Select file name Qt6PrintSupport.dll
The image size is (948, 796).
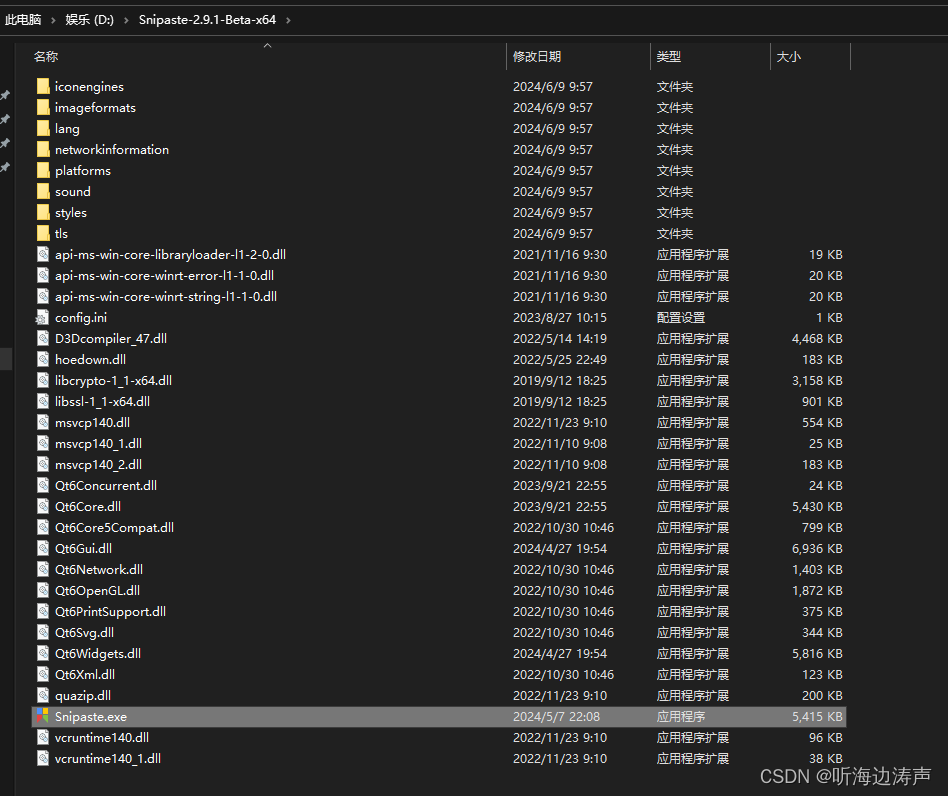(110, 612)
